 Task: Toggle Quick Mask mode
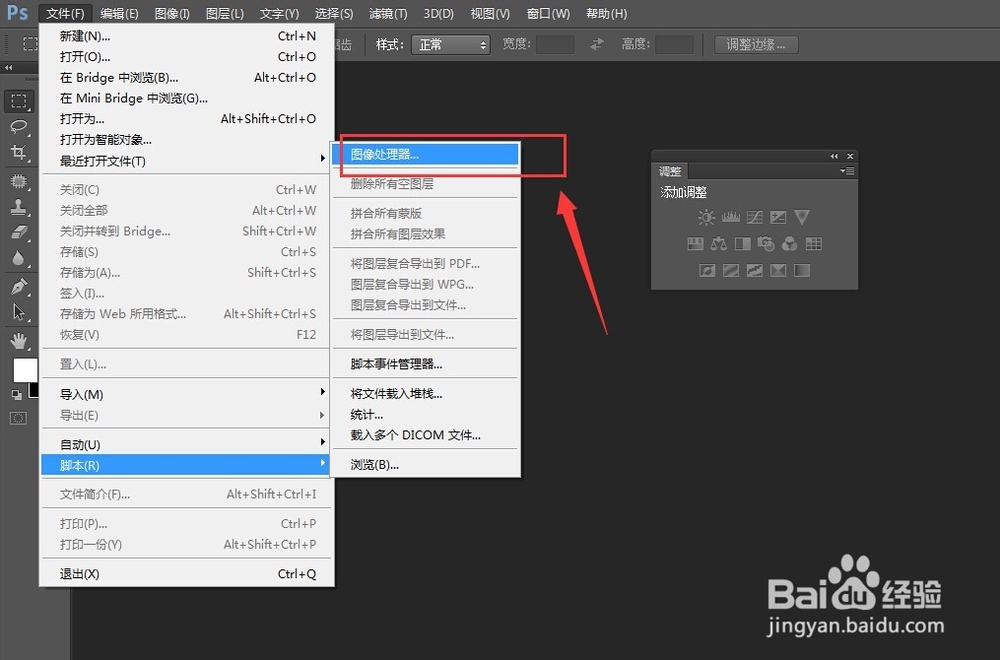[18, 418]
